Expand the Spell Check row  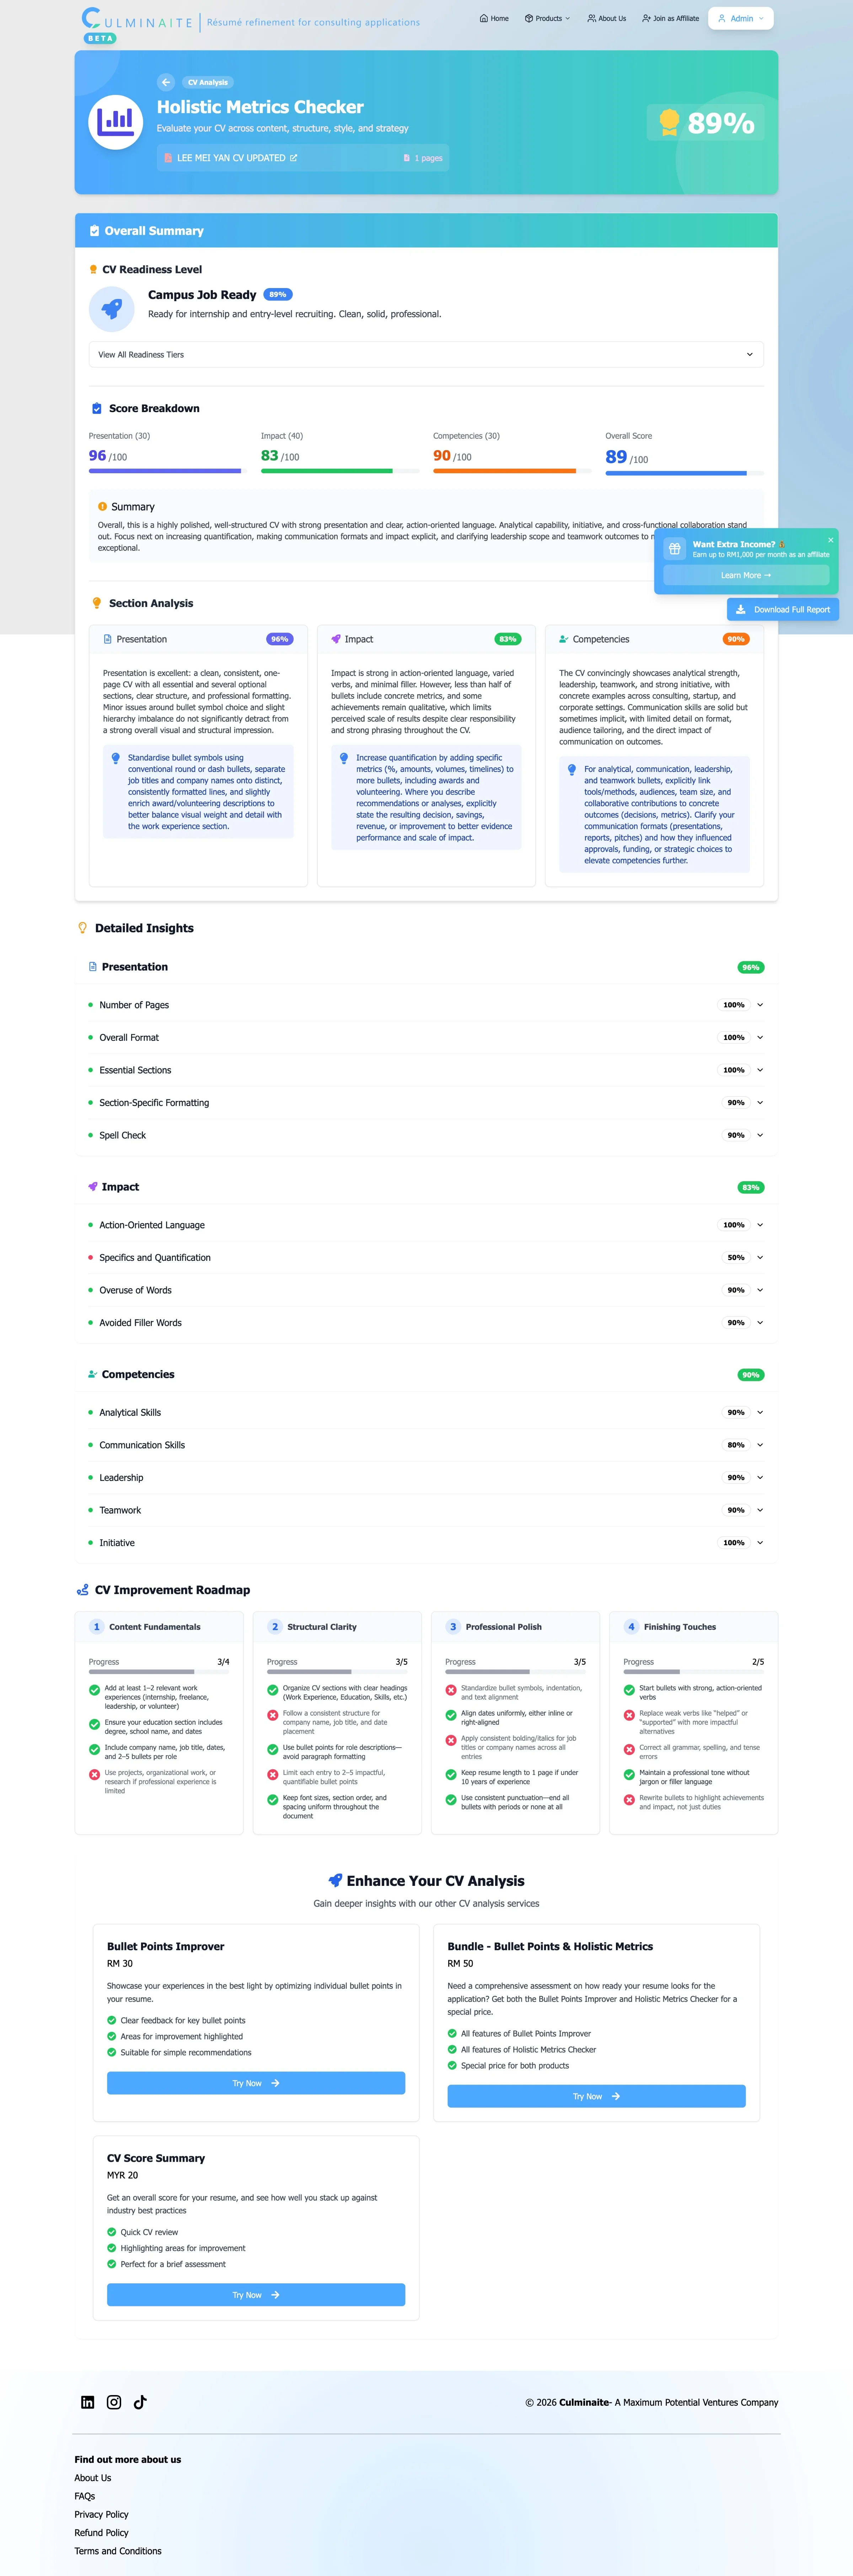click(x=426, y=1135)
